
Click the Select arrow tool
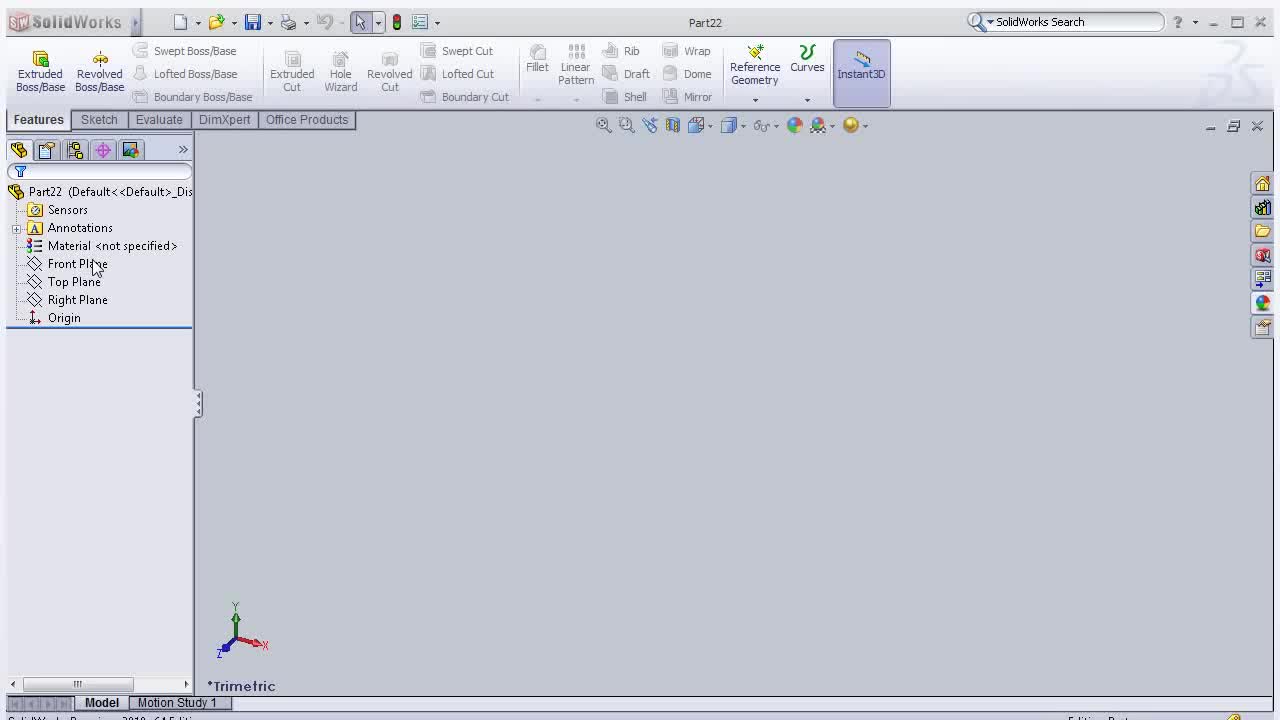pos(360,22)
